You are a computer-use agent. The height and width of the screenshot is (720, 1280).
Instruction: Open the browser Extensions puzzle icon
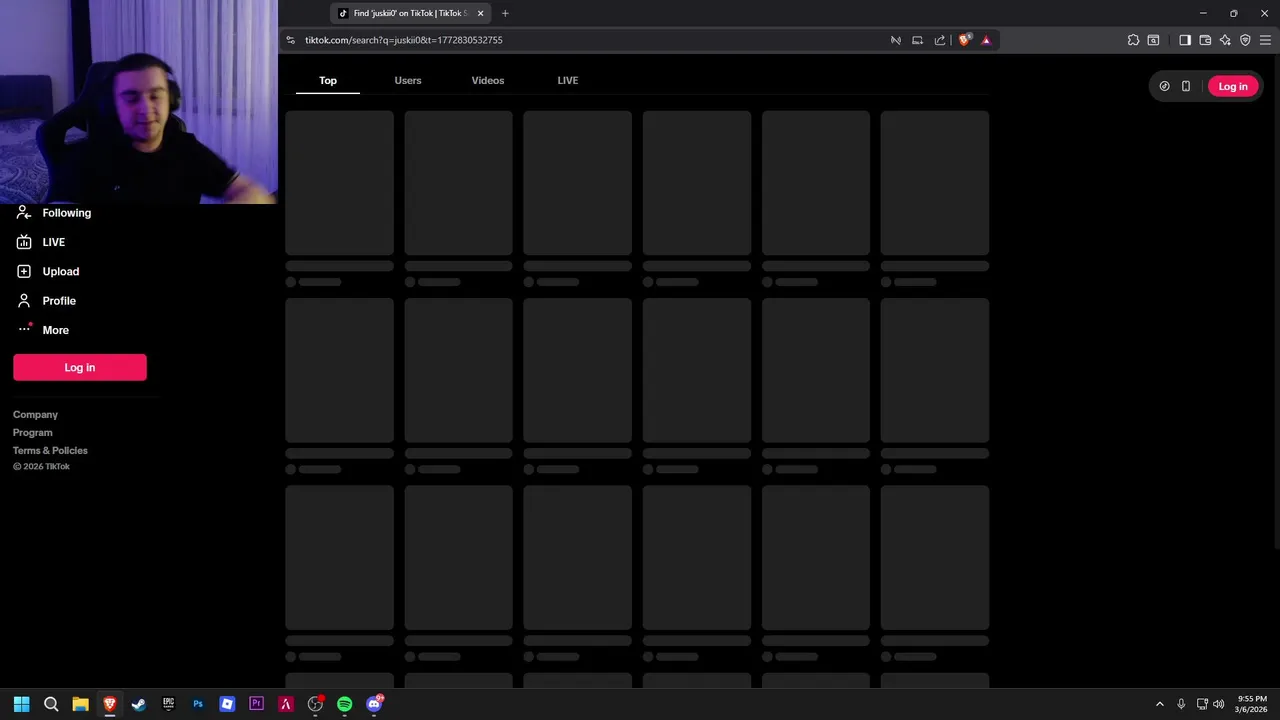tap(1133, 40)
